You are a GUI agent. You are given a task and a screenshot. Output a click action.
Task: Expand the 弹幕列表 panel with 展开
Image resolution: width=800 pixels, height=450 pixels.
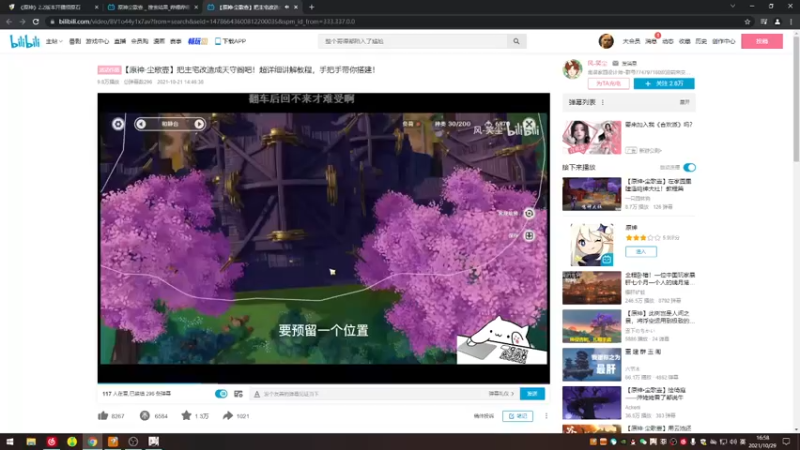(685, 103)
